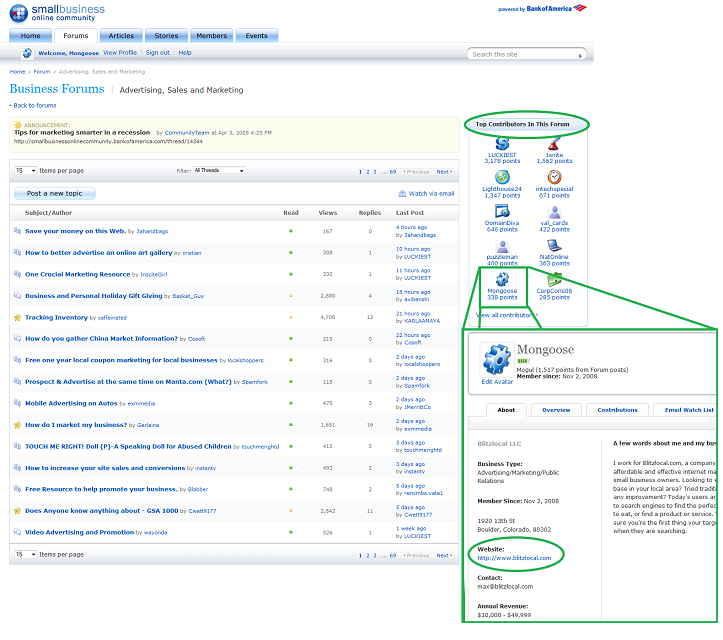Open Lighthouse24 contributor avatar

[x=502, y=177]
